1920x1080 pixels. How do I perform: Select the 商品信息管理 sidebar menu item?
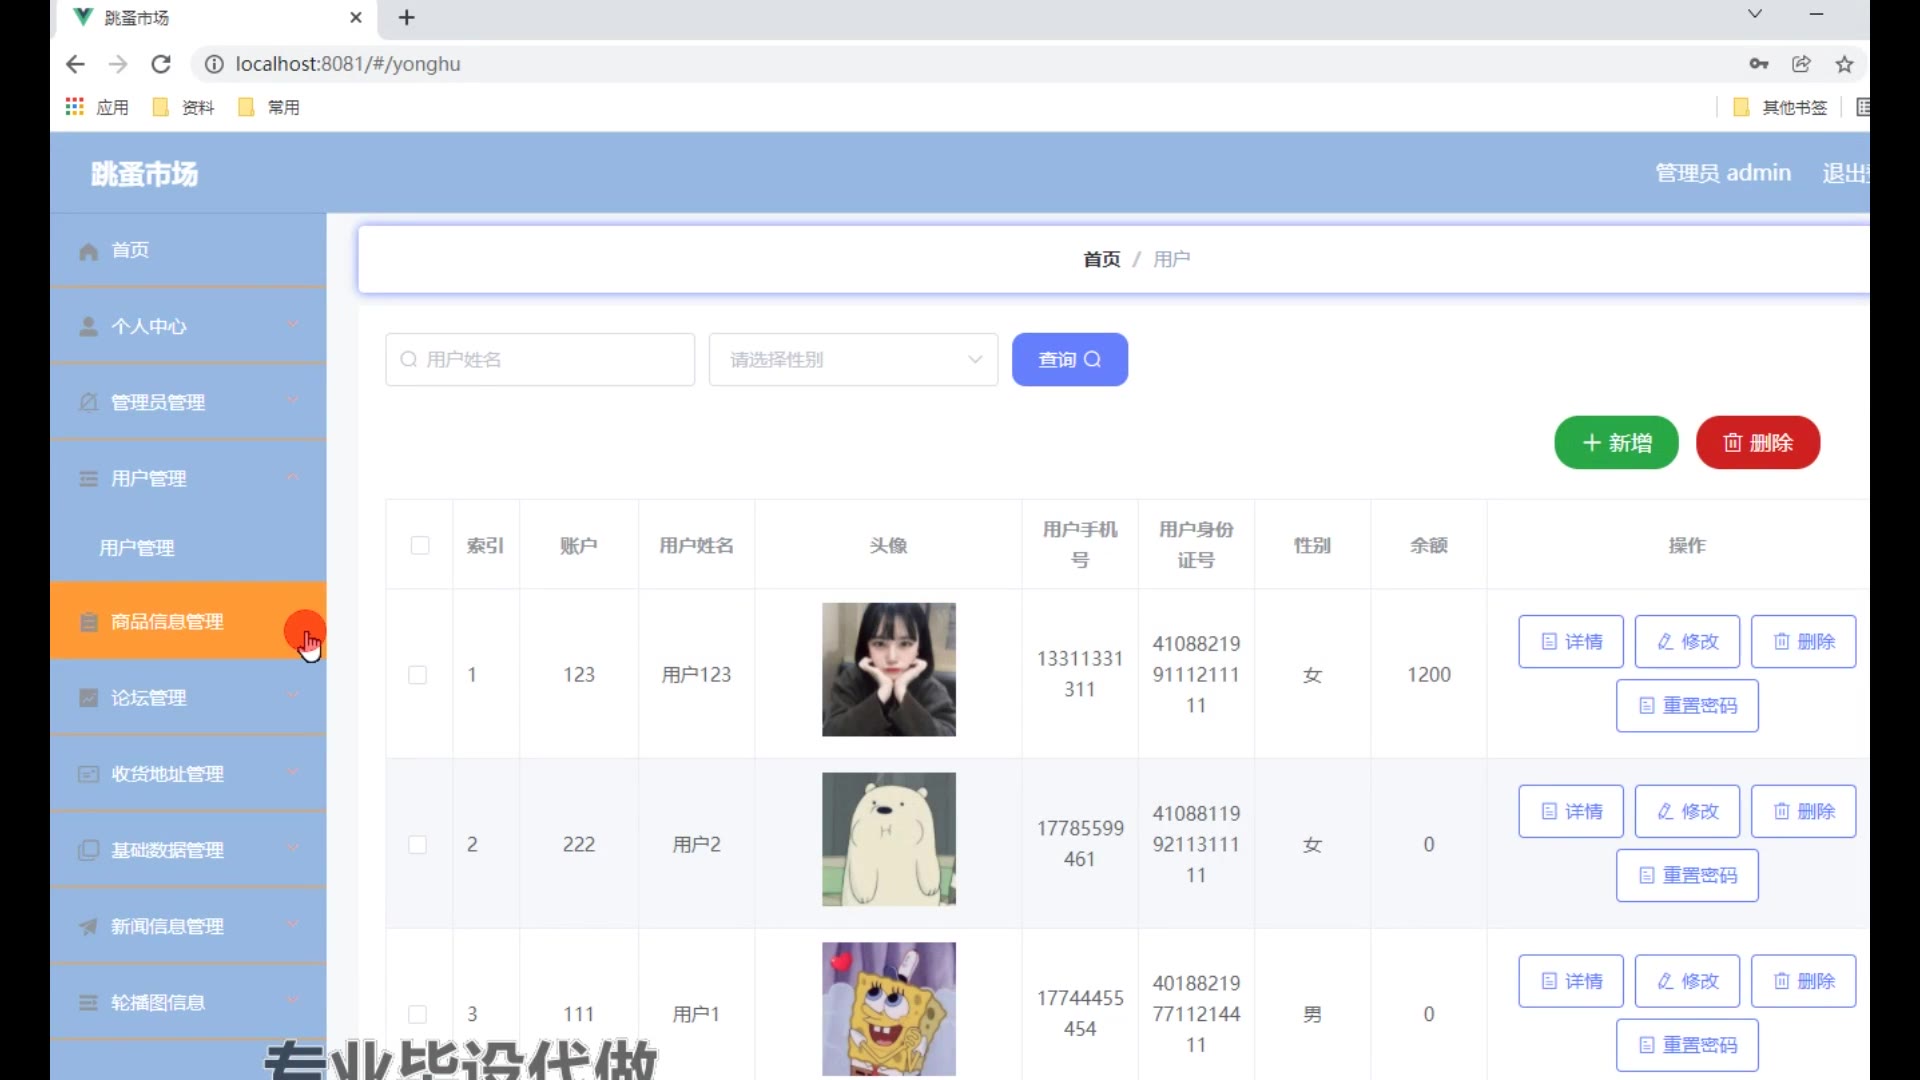coord(167,622)
